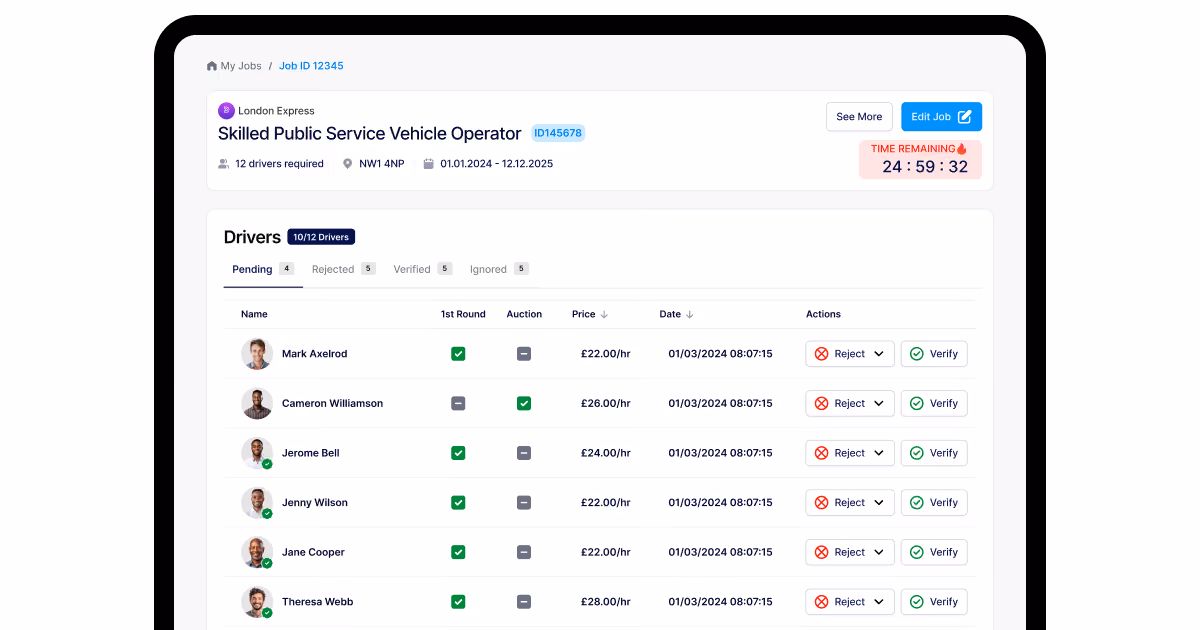Toggle Theresa Webb's 1st Round checkbox

point(458,602)
